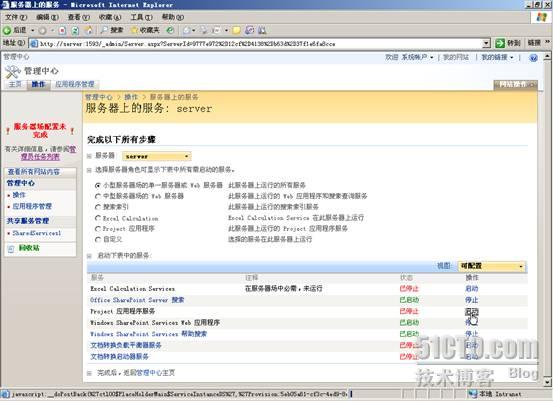This screenshot has height=401, width=553.
Task: Open the Favorites (收藏夹) star button
Action: (x=145, y=30)
